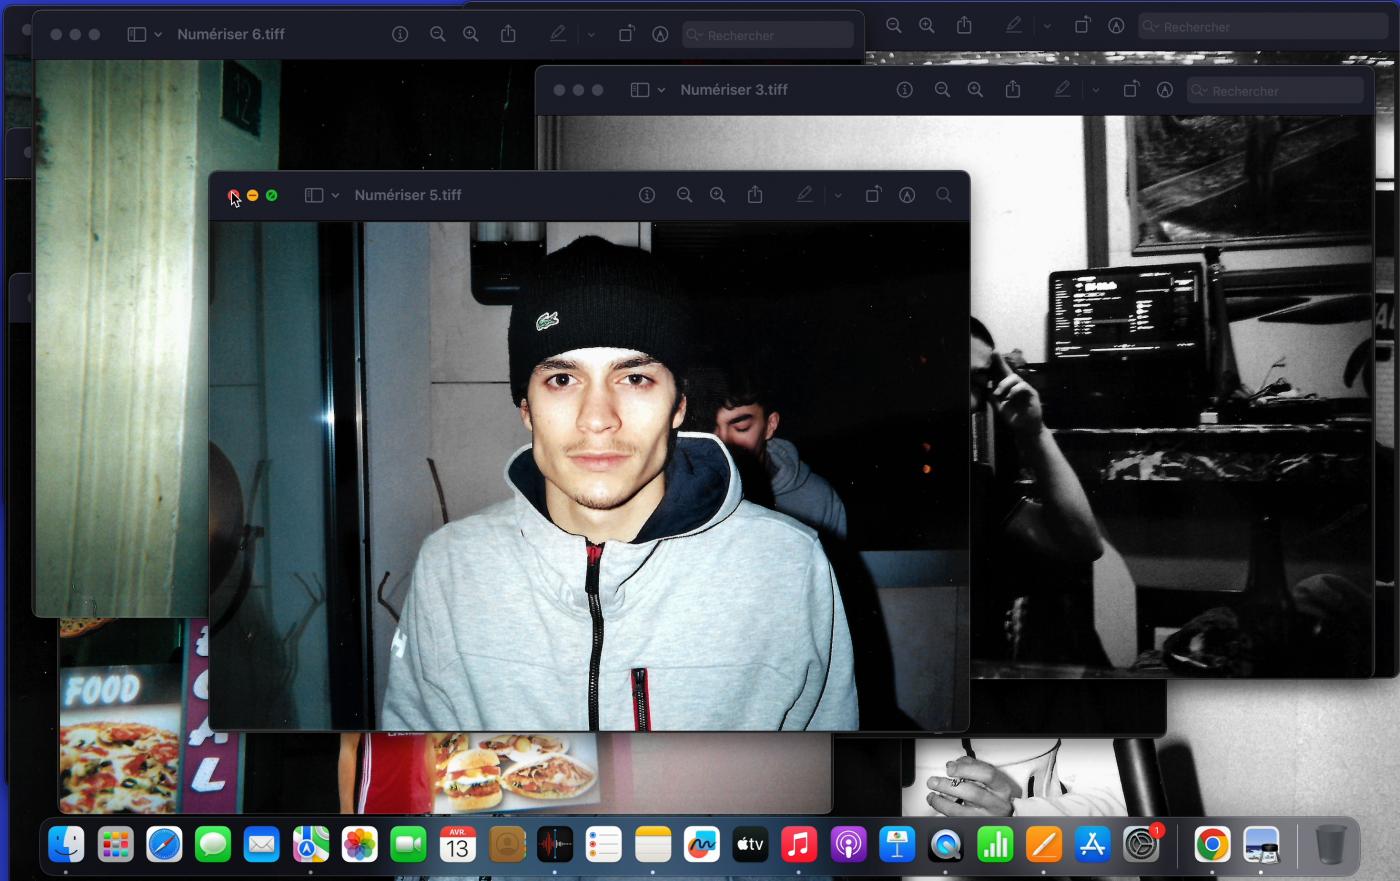Bring Numériser 3.tiff window to front via title
Image resolution: width=1400 pixels, height=881 pixels.
pyautogui.click(x=734, y=90)
